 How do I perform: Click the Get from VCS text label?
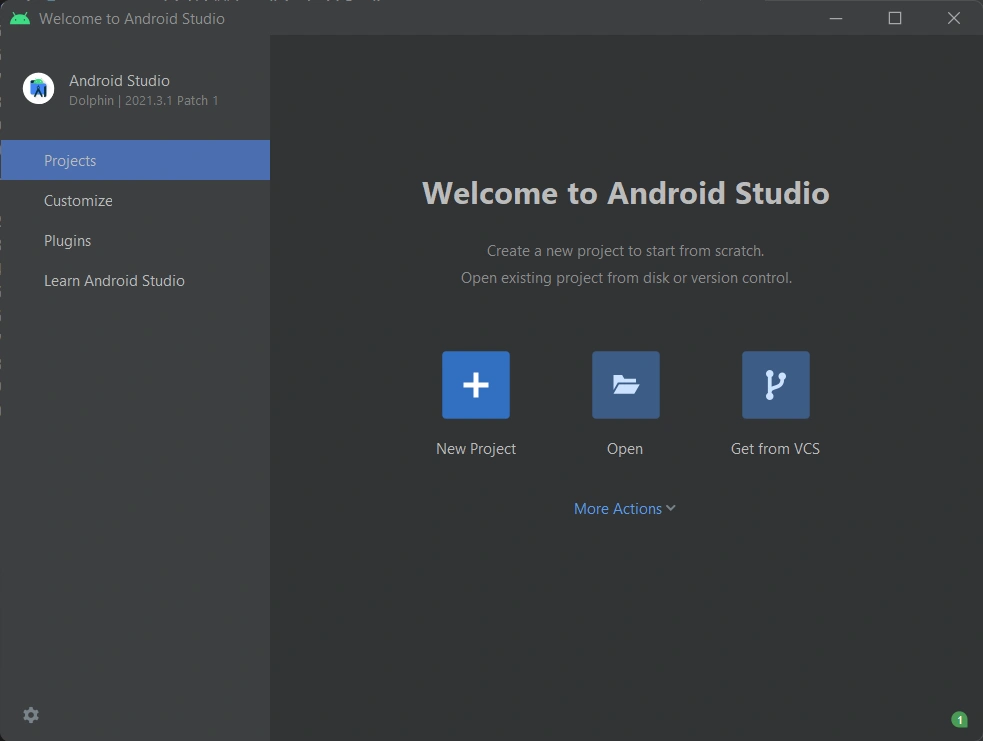pos(775,449)
